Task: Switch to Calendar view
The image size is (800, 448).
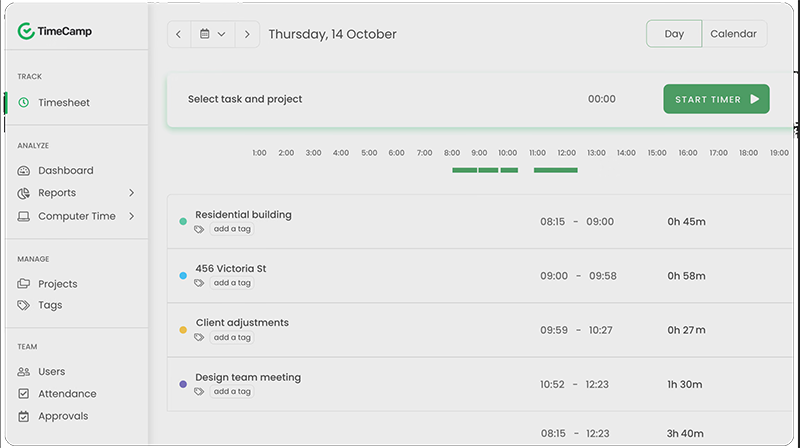Action: click(x=733, y=34)
